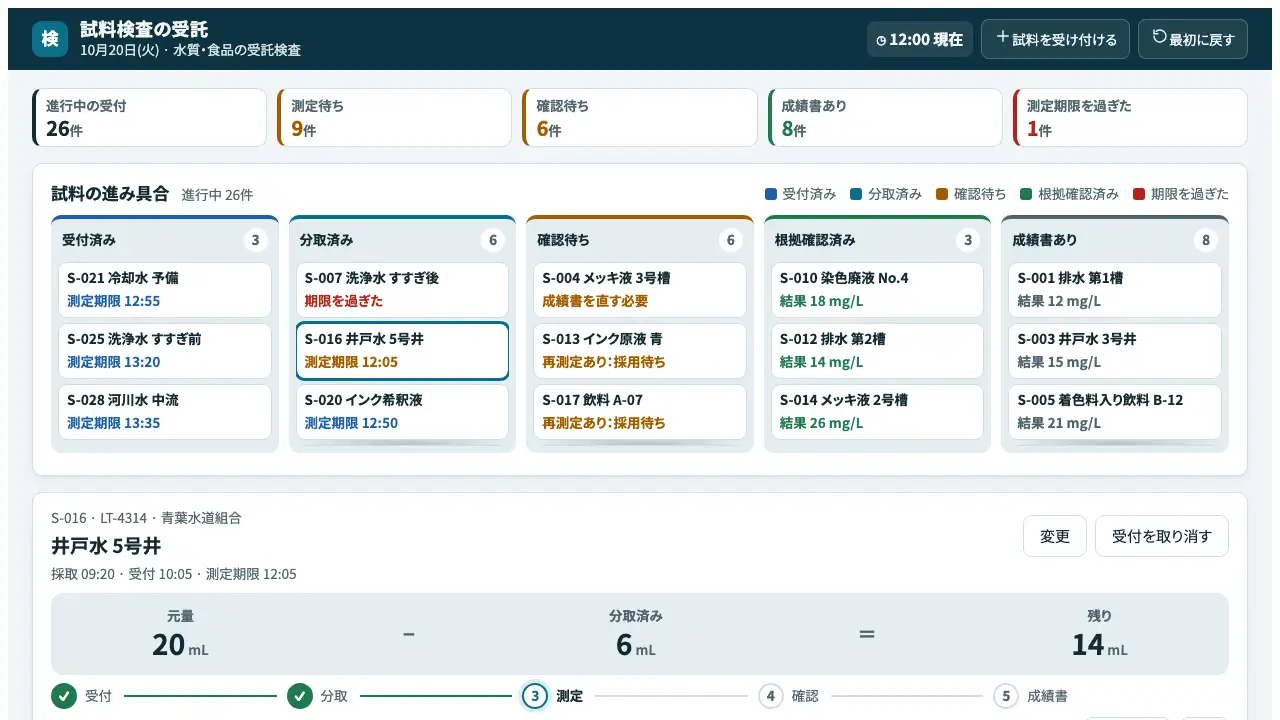
Task: Click the 受付を取り消す button
Action: (1162, 536)
